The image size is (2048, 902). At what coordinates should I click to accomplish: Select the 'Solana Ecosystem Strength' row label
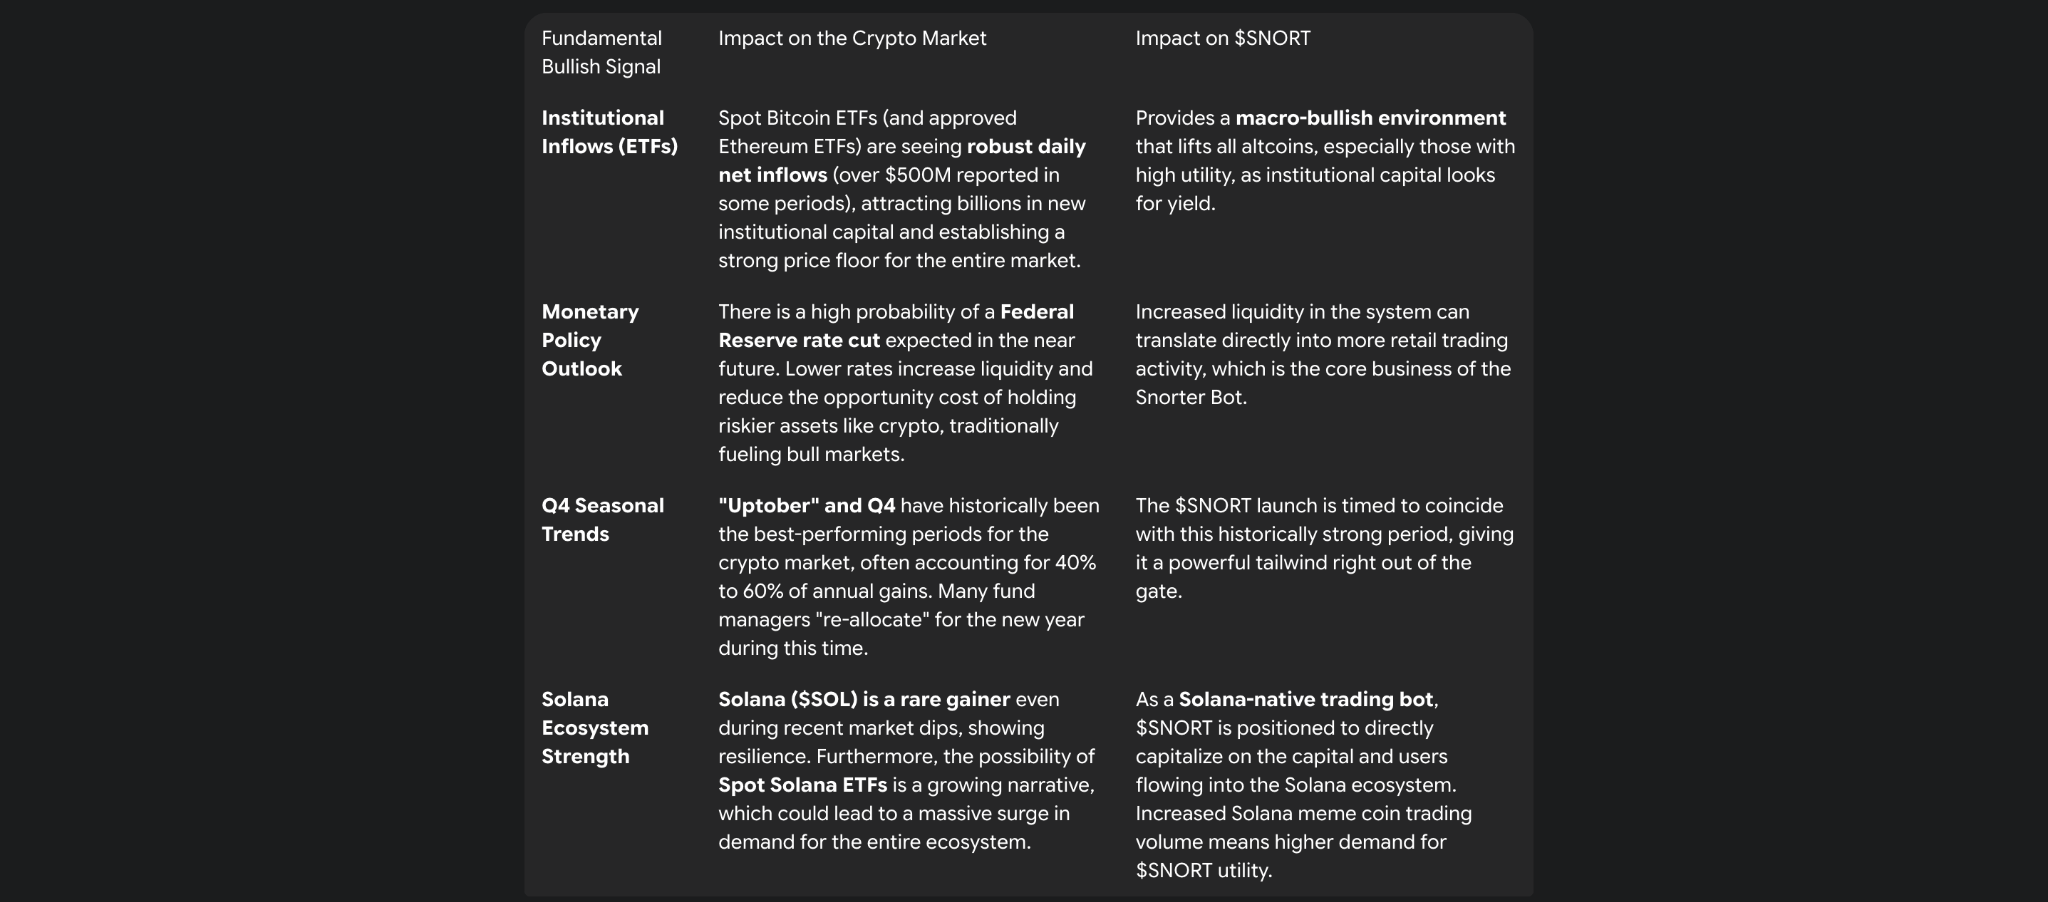point(595,728)
